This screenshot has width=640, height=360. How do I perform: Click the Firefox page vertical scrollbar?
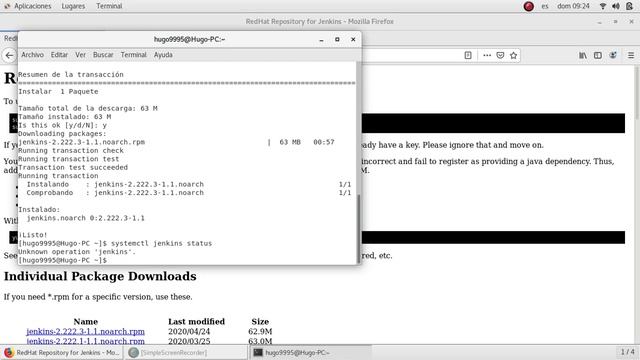pyautogui.click(x=638, y=92)
